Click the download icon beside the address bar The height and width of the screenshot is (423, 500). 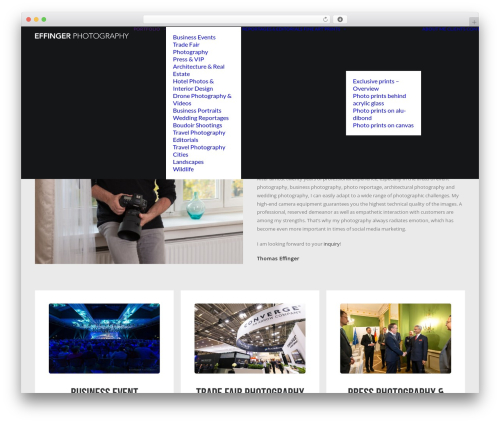[x=340, y=19]
